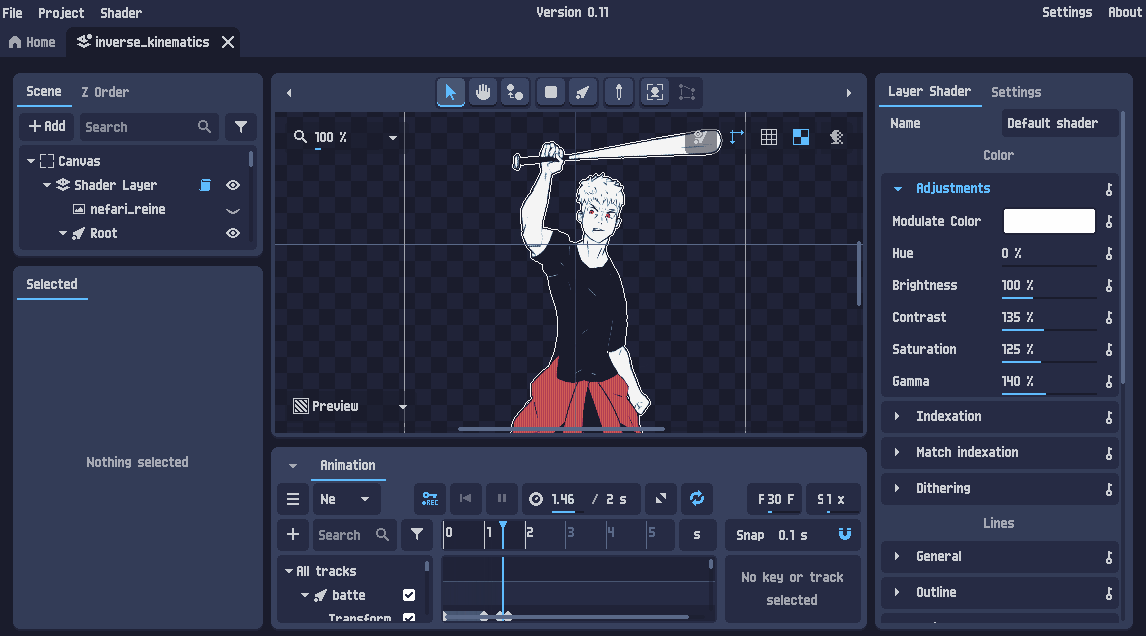Viewport: 1146px width, 636px height.
Task: Toggle visibility of the Root node
Action: [233, 233]
